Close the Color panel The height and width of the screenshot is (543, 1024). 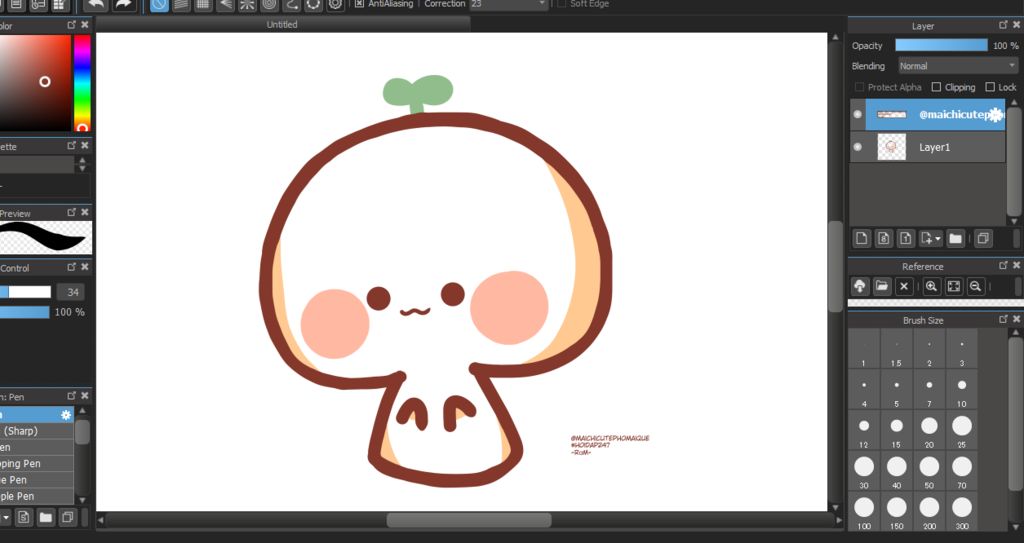pyautogui.click(x=85, y=25)
